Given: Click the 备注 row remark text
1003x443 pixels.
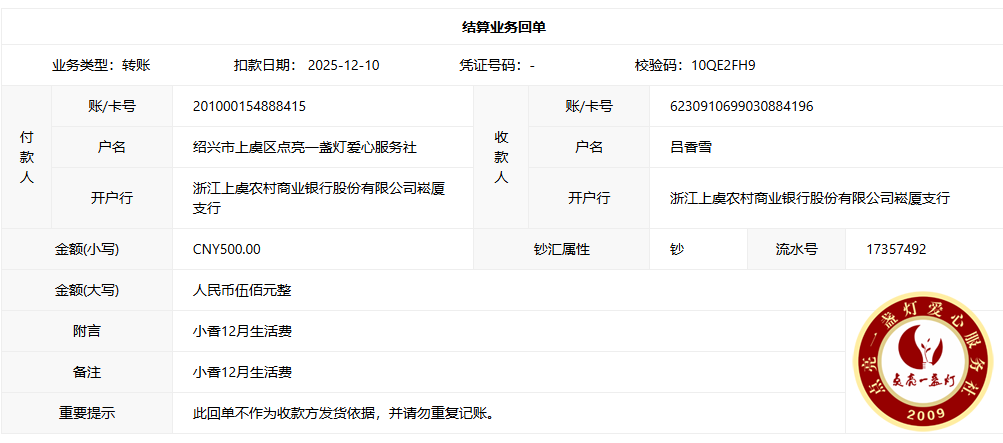Looking at the screenshot, I should tap(242, 372).
